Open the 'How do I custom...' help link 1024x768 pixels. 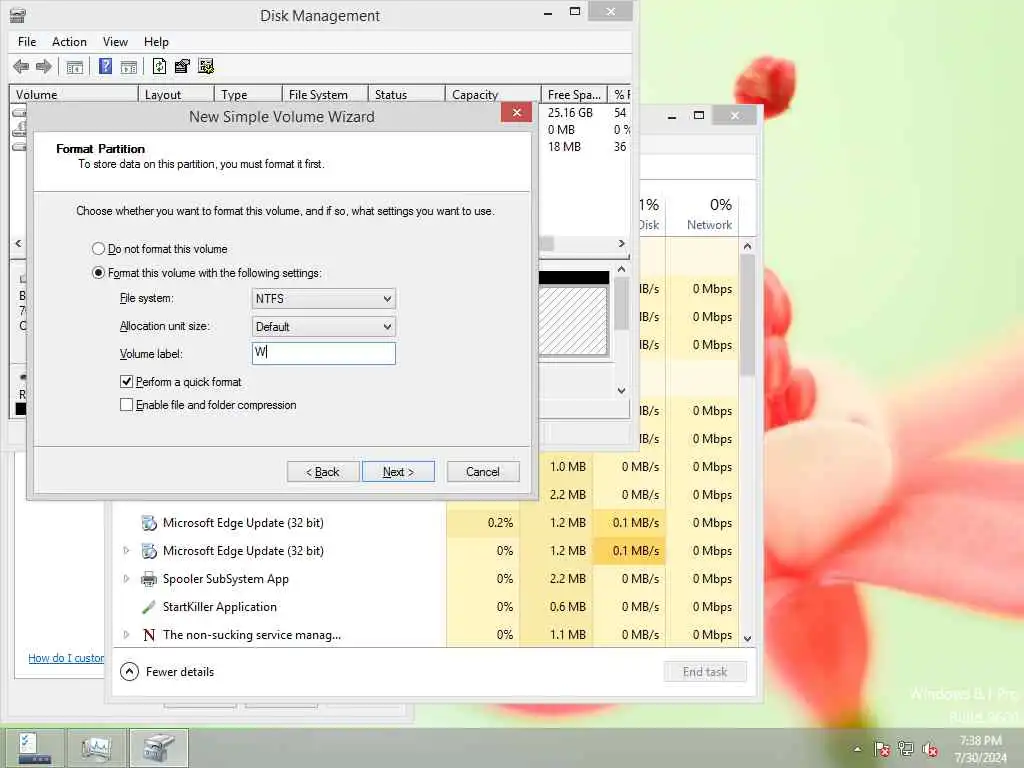(66, 658)
